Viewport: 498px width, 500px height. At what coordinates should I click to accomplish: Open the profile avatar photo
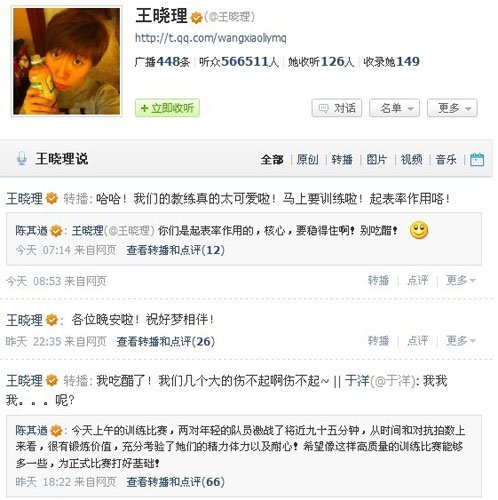click(67, 61)
